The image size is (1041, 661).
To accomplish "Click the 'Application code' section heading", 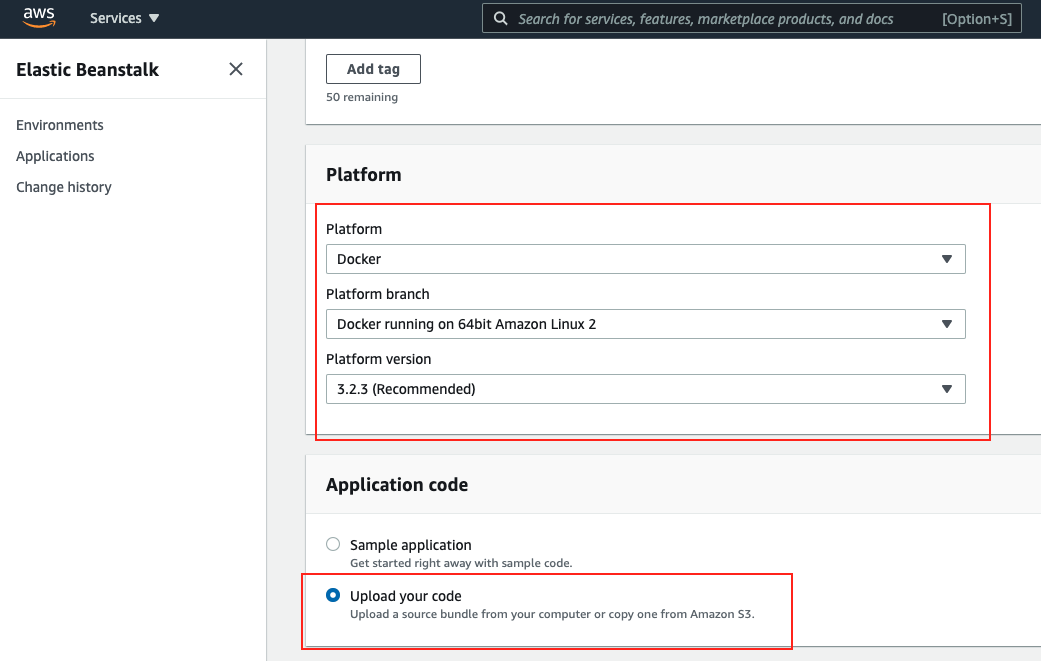I will [x=397, y=484].
